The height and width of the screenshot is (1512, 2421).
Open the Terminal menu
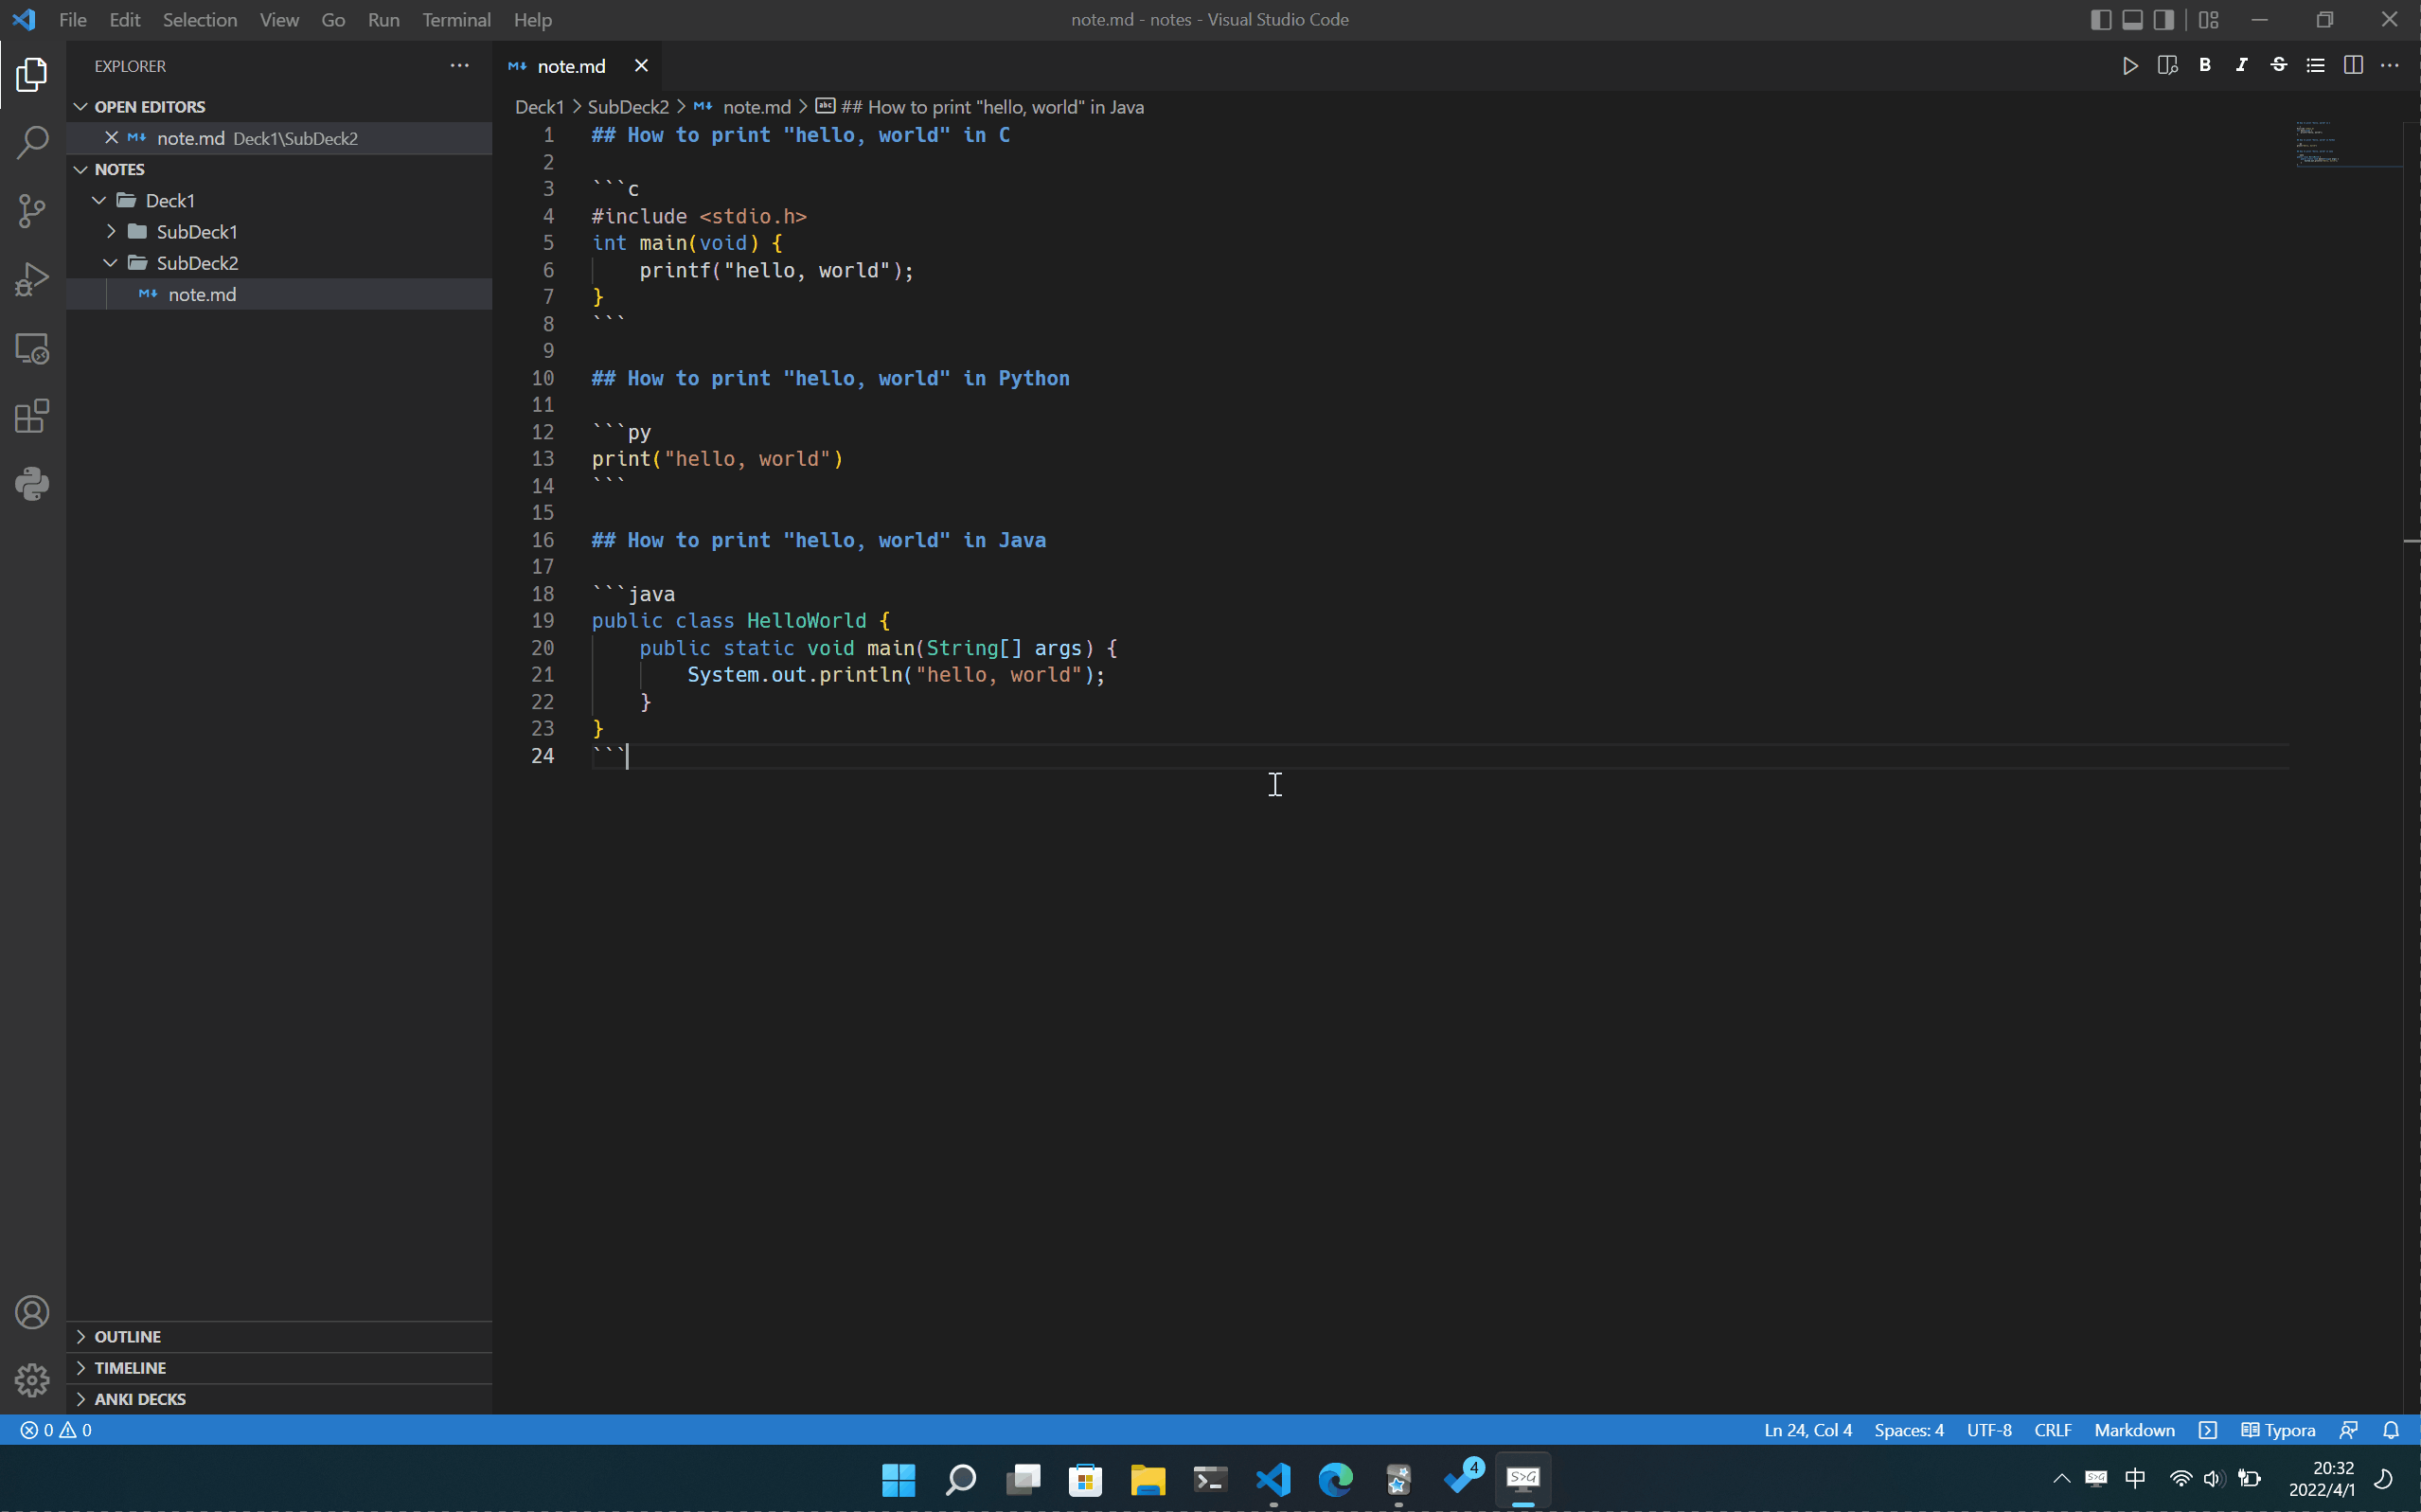pyautogui.click(x=456, y=20)
